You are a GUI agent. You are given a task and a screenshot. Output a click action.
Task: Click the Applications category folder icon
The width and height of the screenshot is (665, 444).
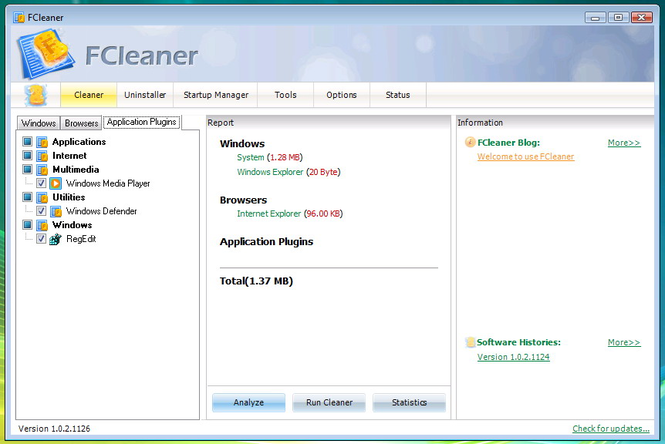tap(42, 142)
